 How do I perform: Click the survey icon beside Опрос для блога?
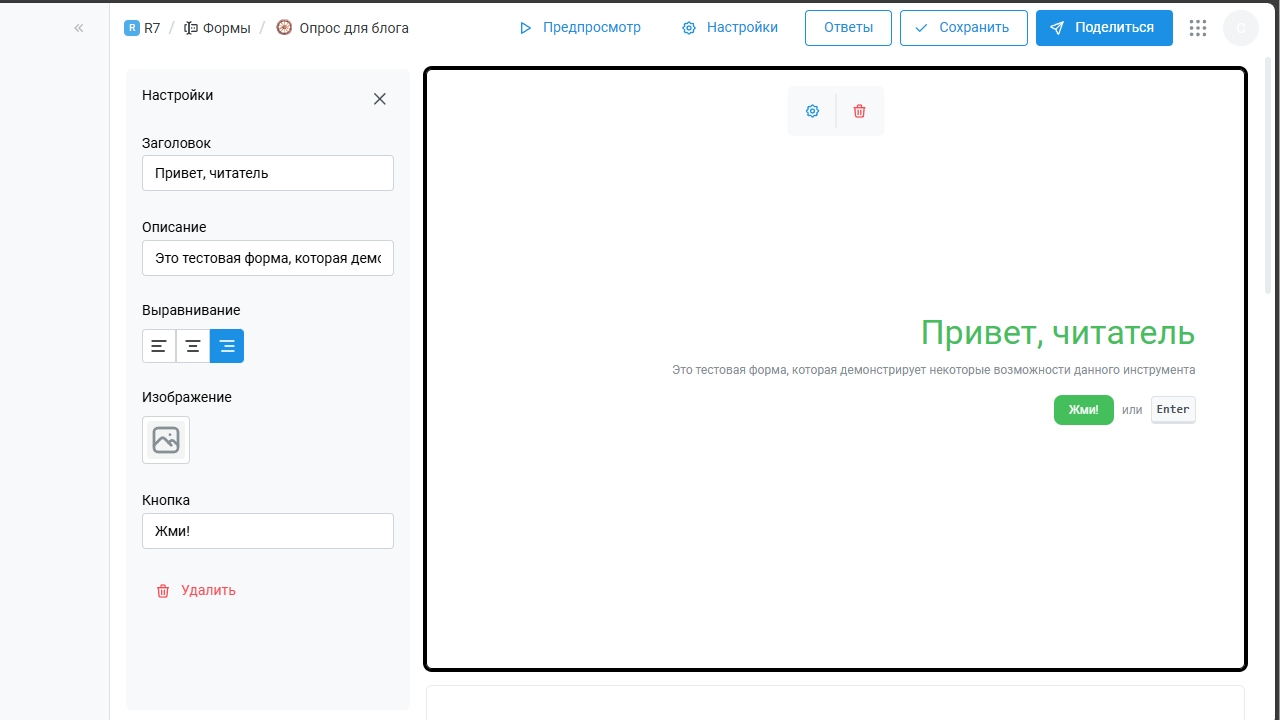[284, 28]
